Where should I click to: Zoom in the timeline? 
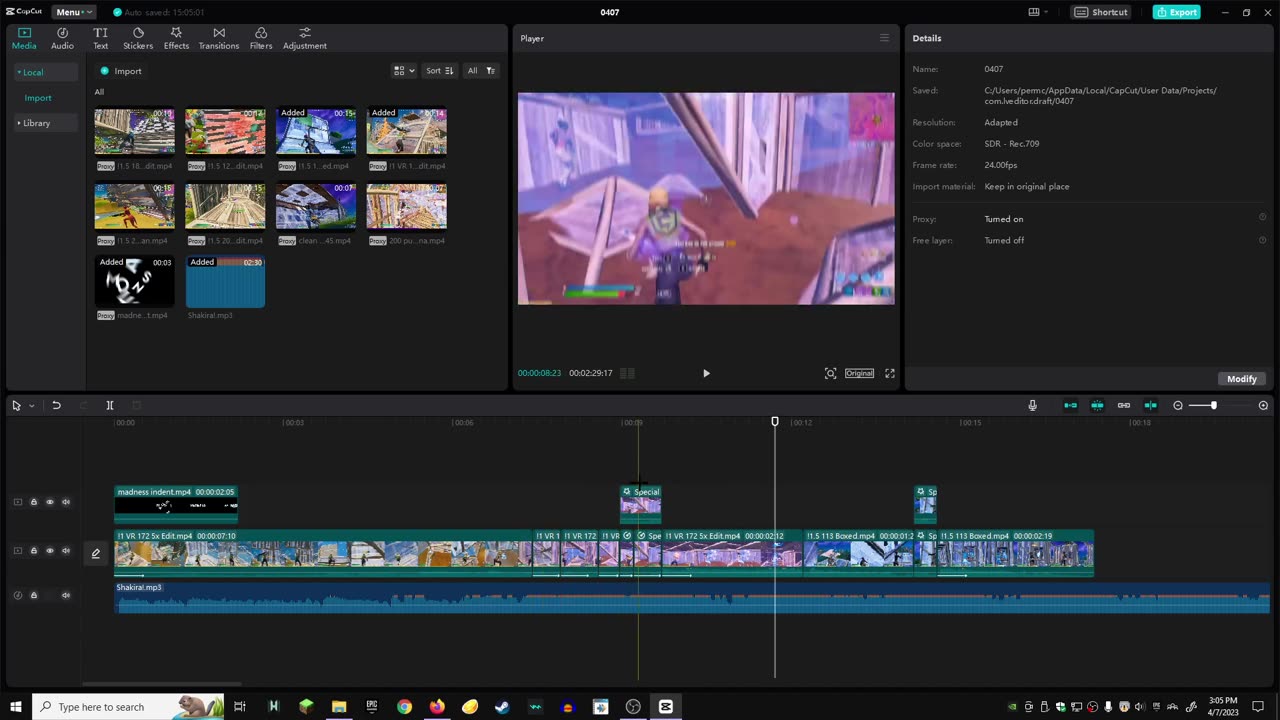pos(1263,405)
